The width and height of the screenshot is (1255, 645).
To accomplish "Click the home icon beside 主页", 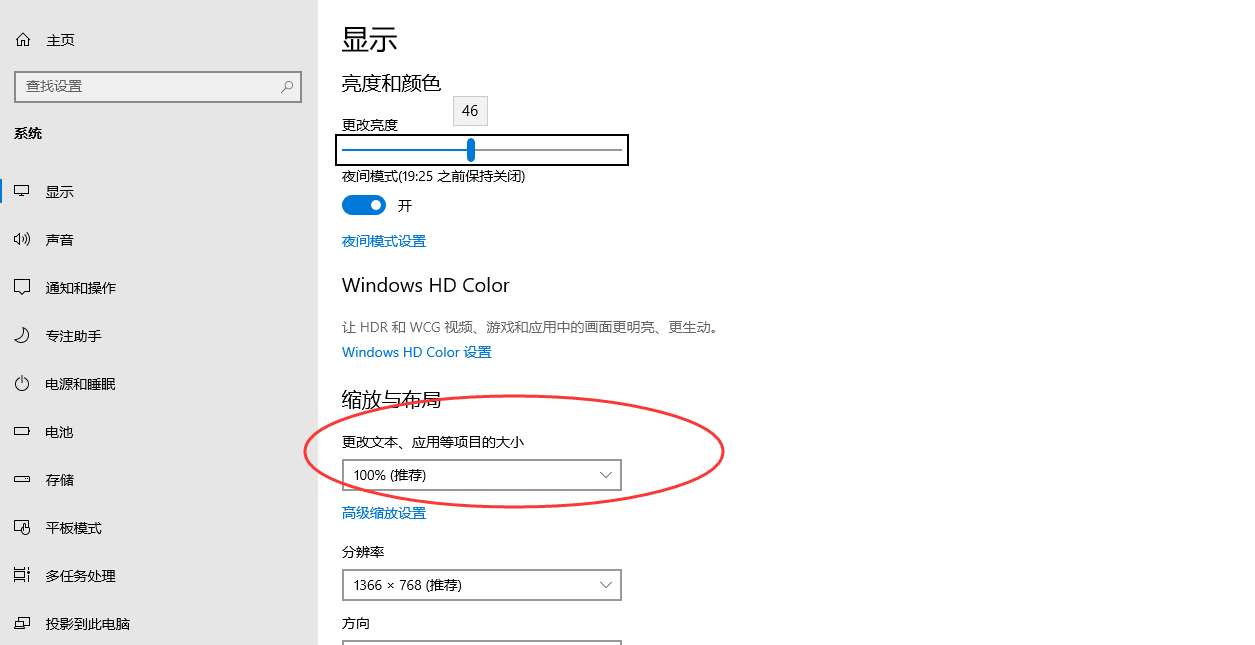I will pyautogui.click(x=22, y=40).
